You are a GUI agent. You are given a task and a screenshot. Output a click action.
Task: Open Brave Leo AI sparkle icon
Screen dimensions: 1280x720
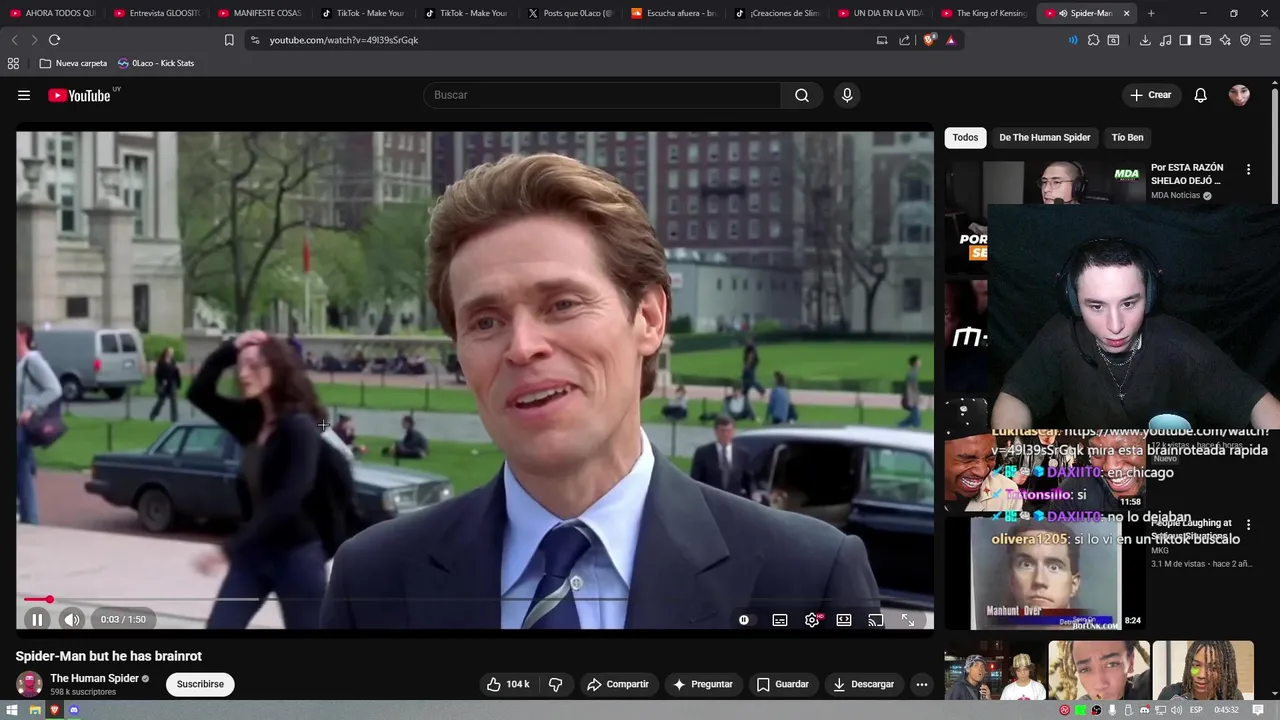(x=1225, y=40)
